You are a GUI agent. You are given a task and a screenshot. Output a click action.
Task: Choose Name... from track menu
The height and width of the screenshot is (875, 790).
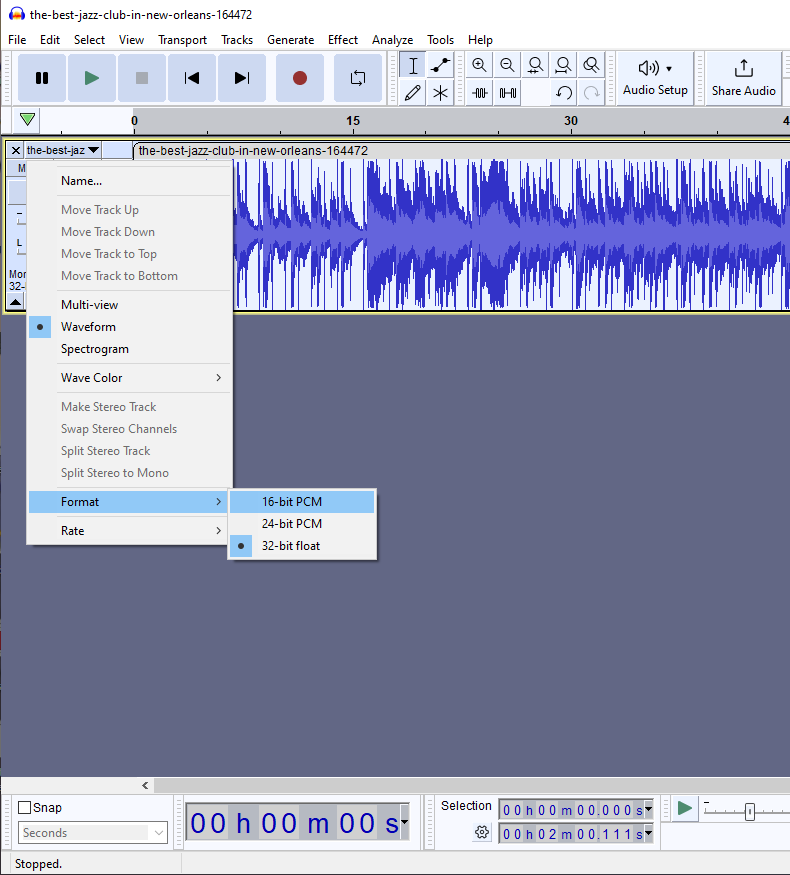click(81, 181)
